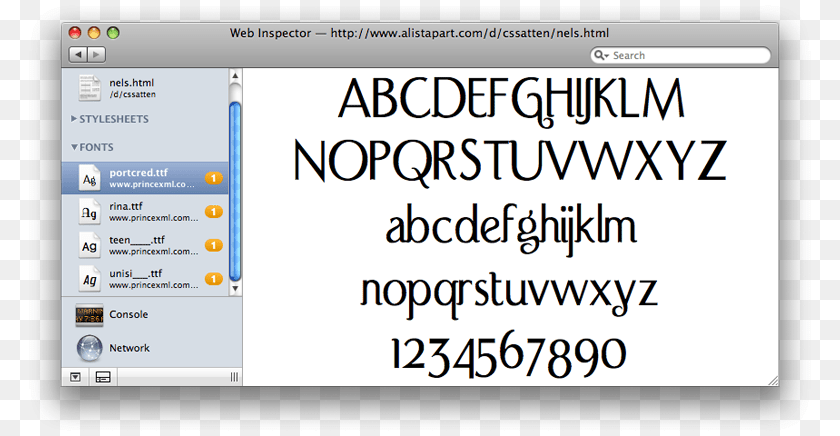
Task: Click the unisi___.ttf font preview icon
Action: pos(89,280)
